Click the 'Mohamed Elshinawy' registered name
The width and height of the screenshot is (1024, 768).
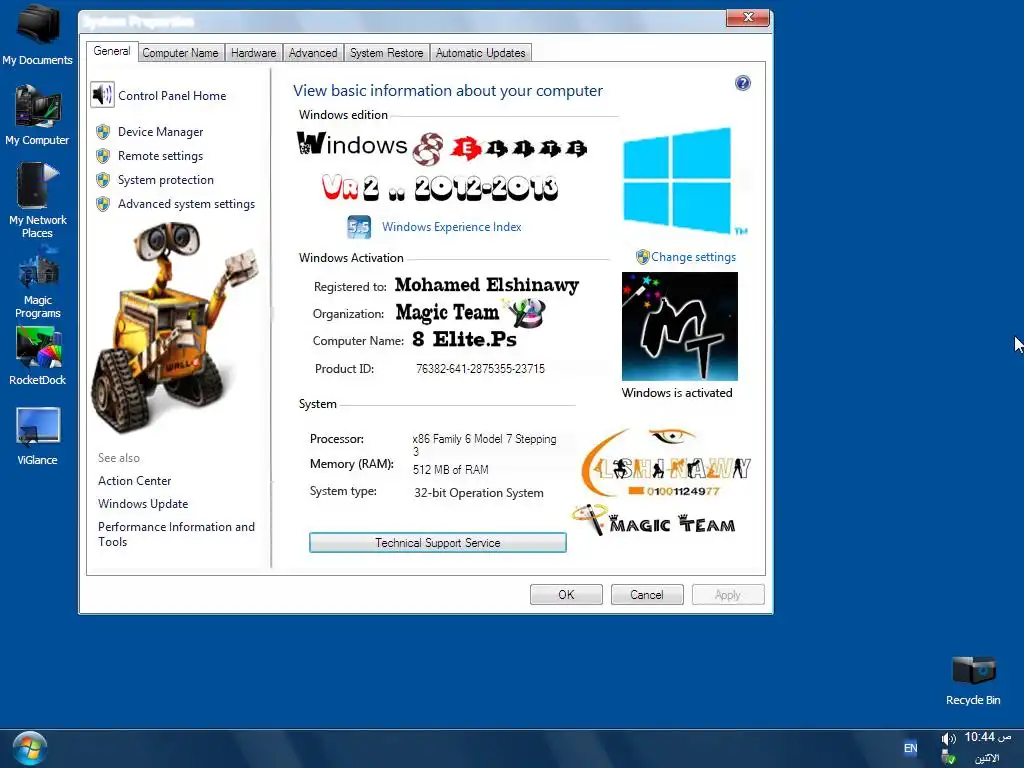pyautogui.click(x=487, y=285)
